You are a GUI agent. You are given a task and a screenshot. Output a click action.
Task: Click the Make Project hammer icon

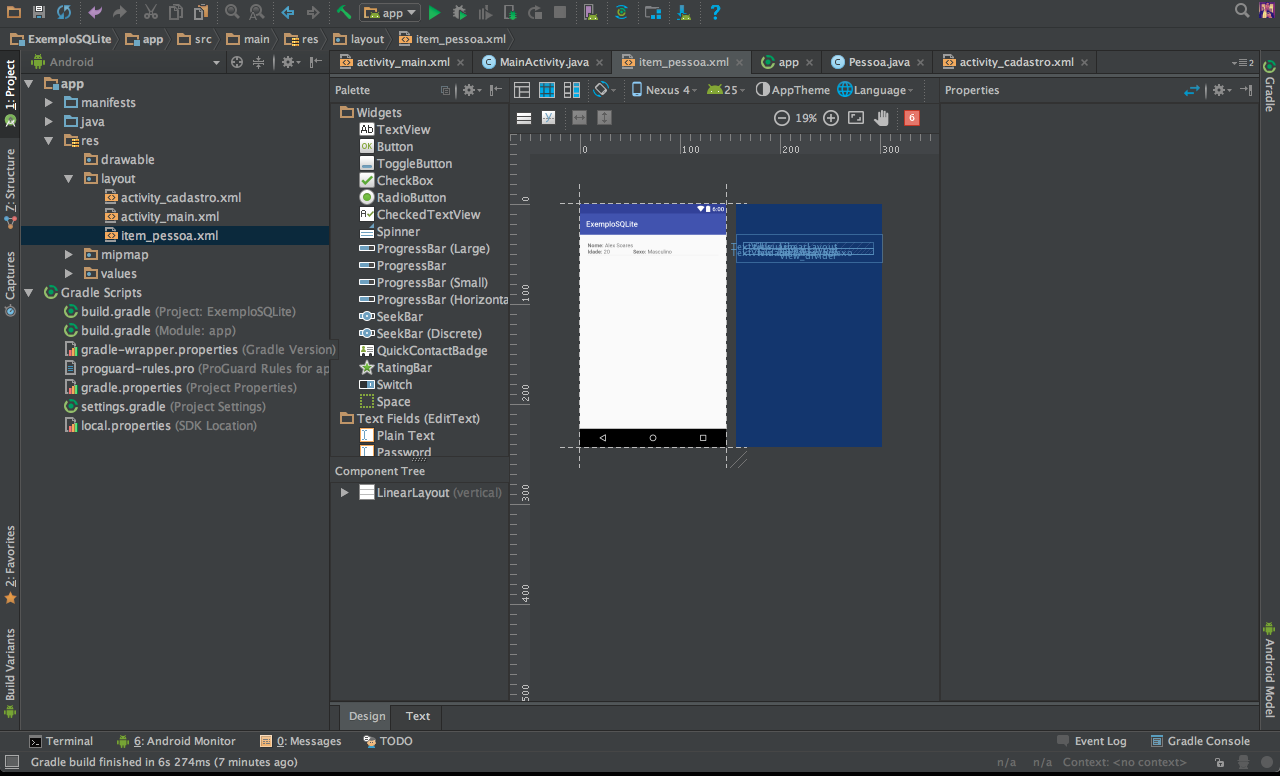(344, 12)
